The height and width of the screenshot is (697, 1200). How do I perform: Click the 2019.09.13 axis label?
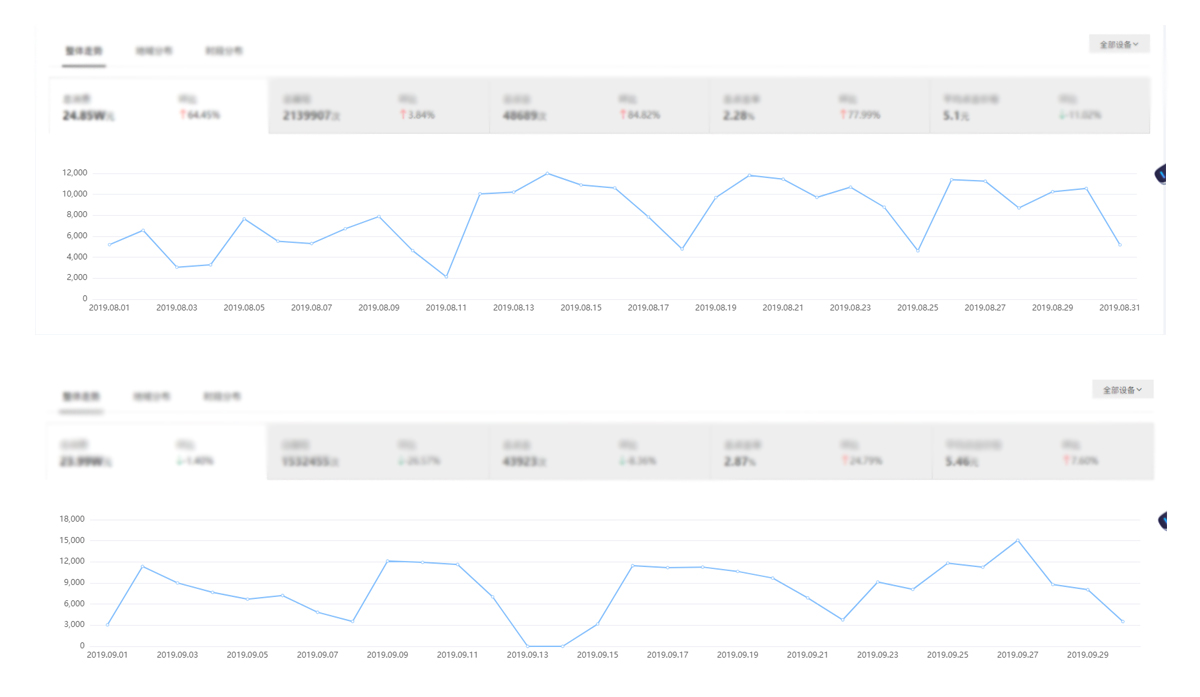[527, 655]
